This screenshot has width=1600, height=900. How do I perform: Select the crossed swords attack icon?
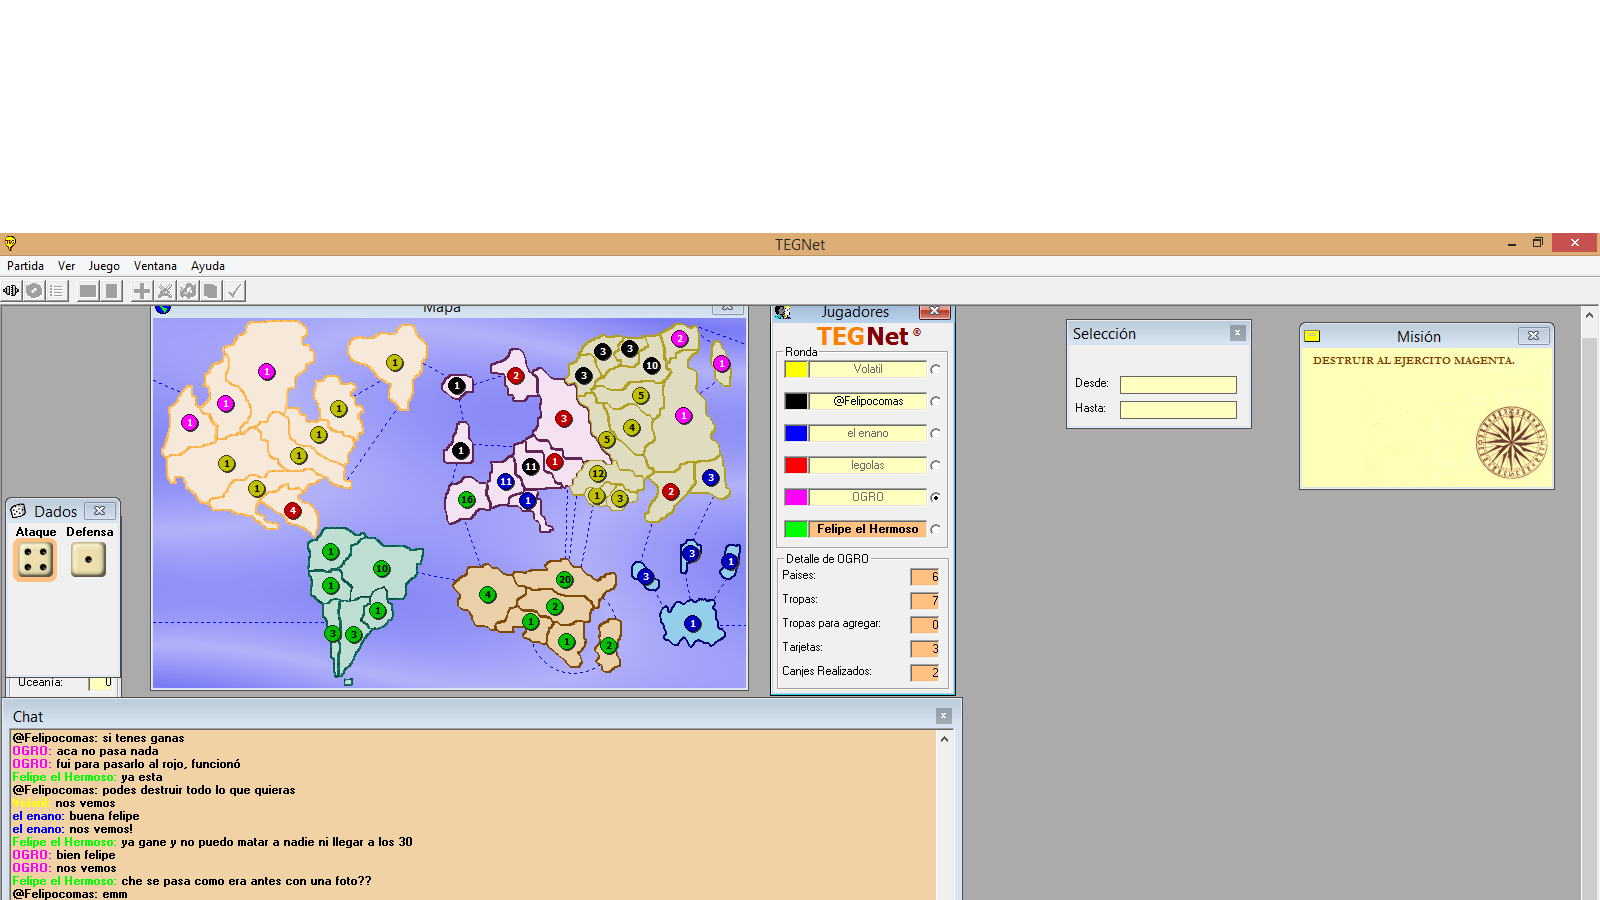coord(165,291)
